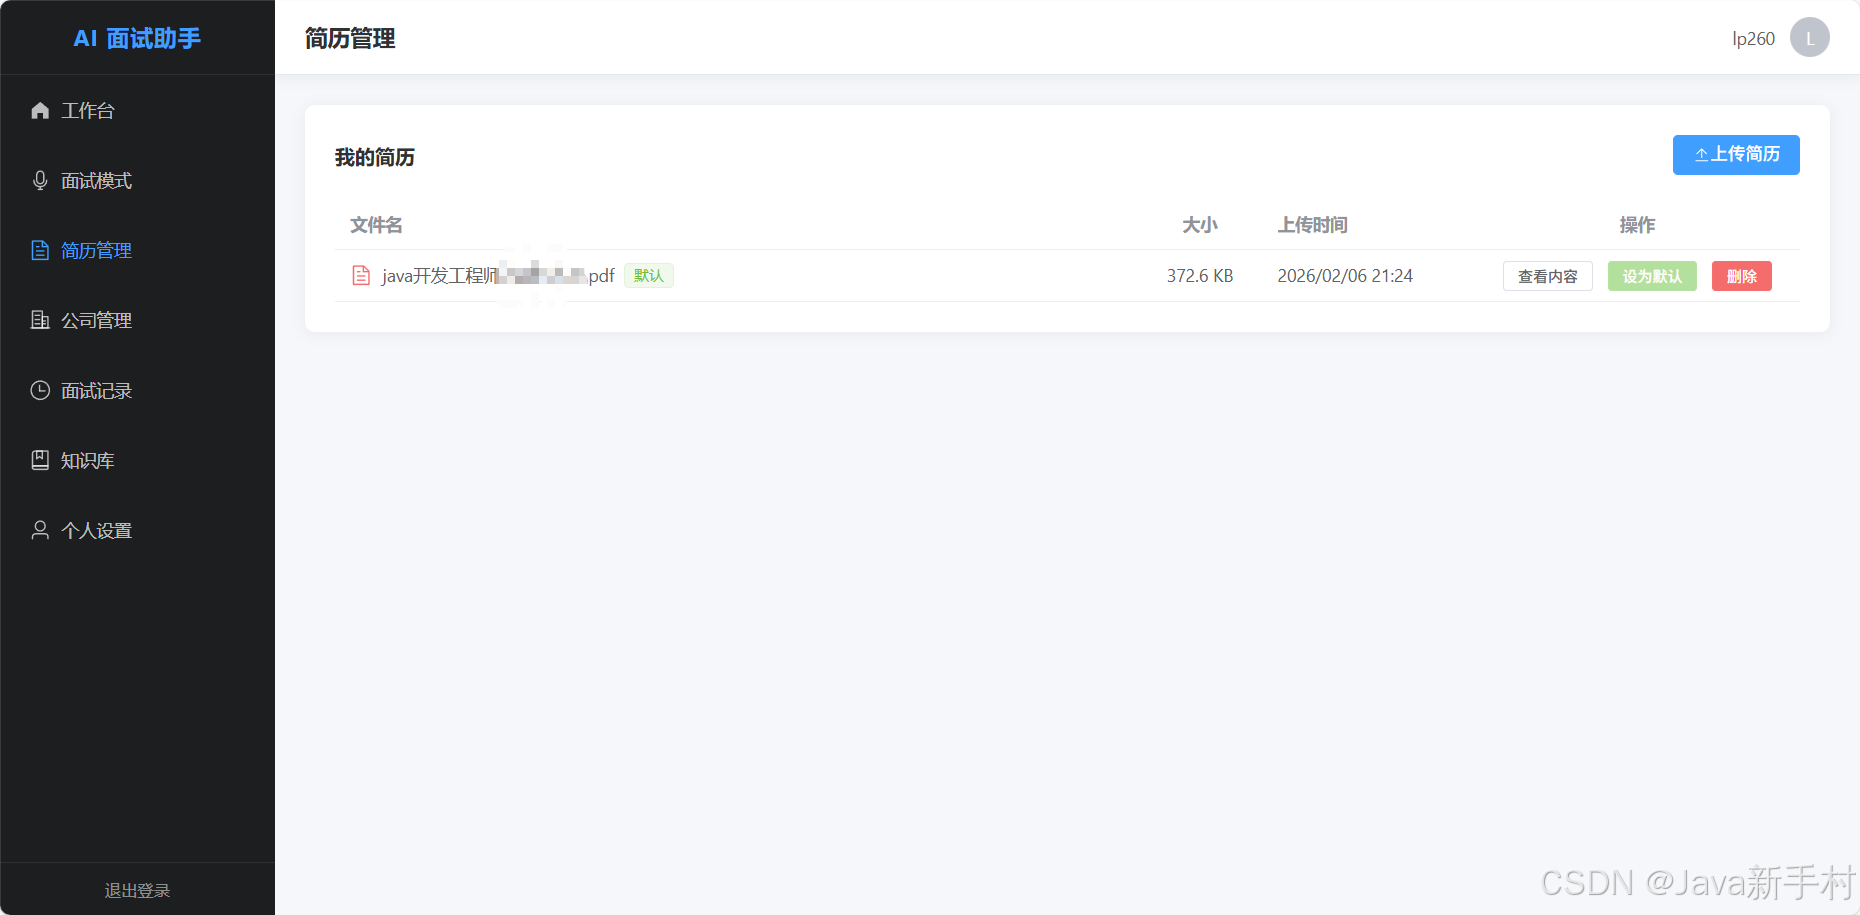
Task: Click the clock icon beside 面试记录
Action: 40,391
